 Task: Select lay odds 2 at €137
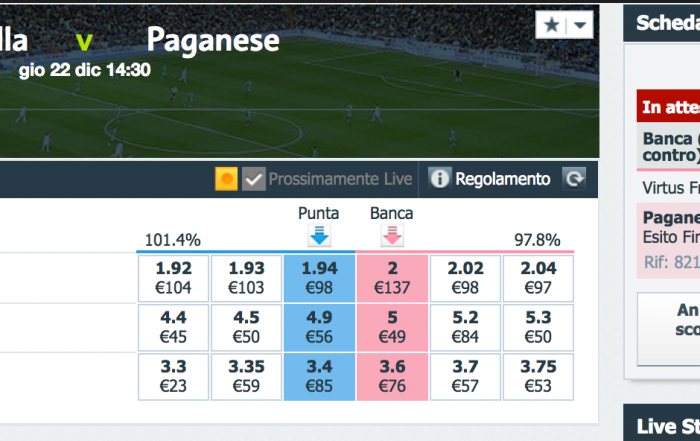[392, 278]
